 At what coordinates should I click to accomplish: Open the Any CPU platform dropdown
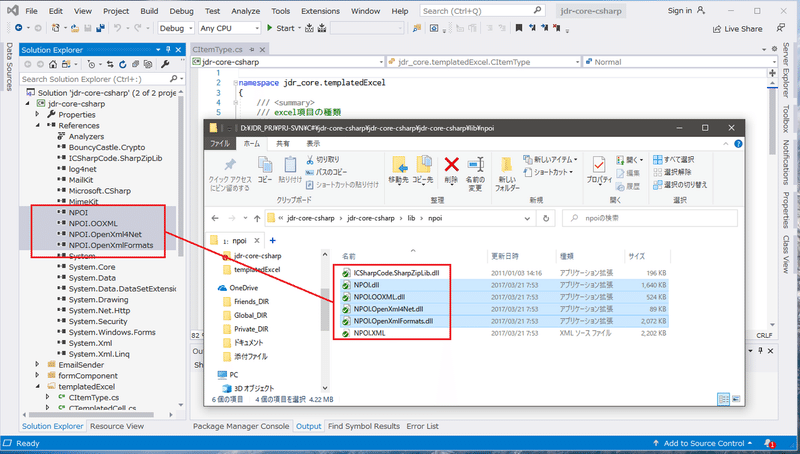click(230, 29)
